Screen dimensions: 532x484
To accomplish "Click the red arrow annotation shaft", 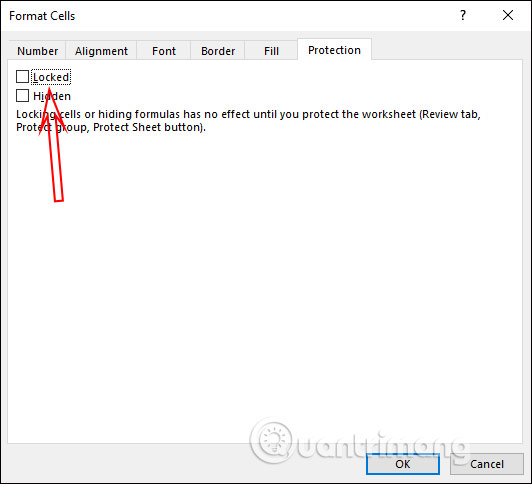I will tap(57, 159).
